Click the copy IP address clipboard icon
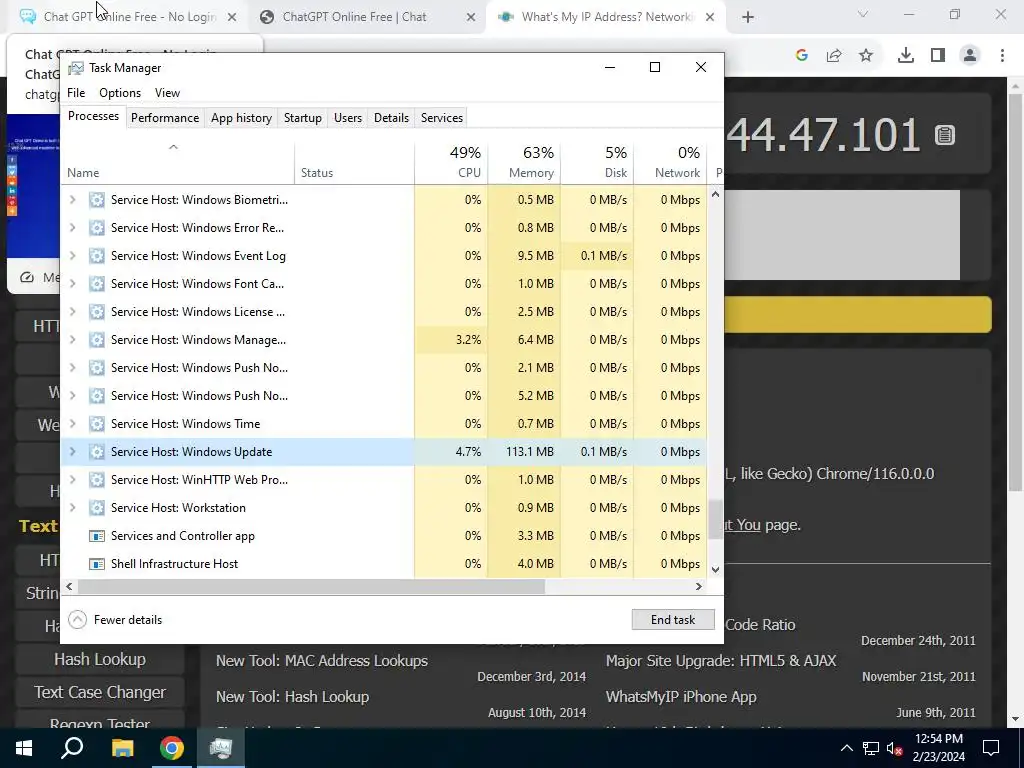This screenshot has height=768, width=1024. 944,135
